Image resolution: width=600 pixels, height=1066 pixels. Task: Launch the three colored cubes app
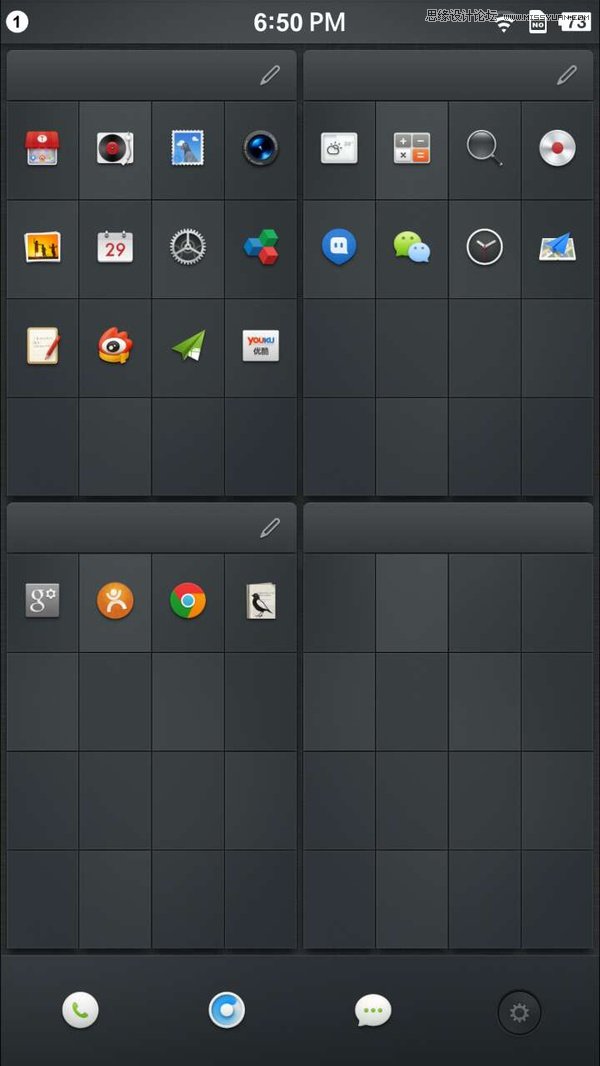261,246
